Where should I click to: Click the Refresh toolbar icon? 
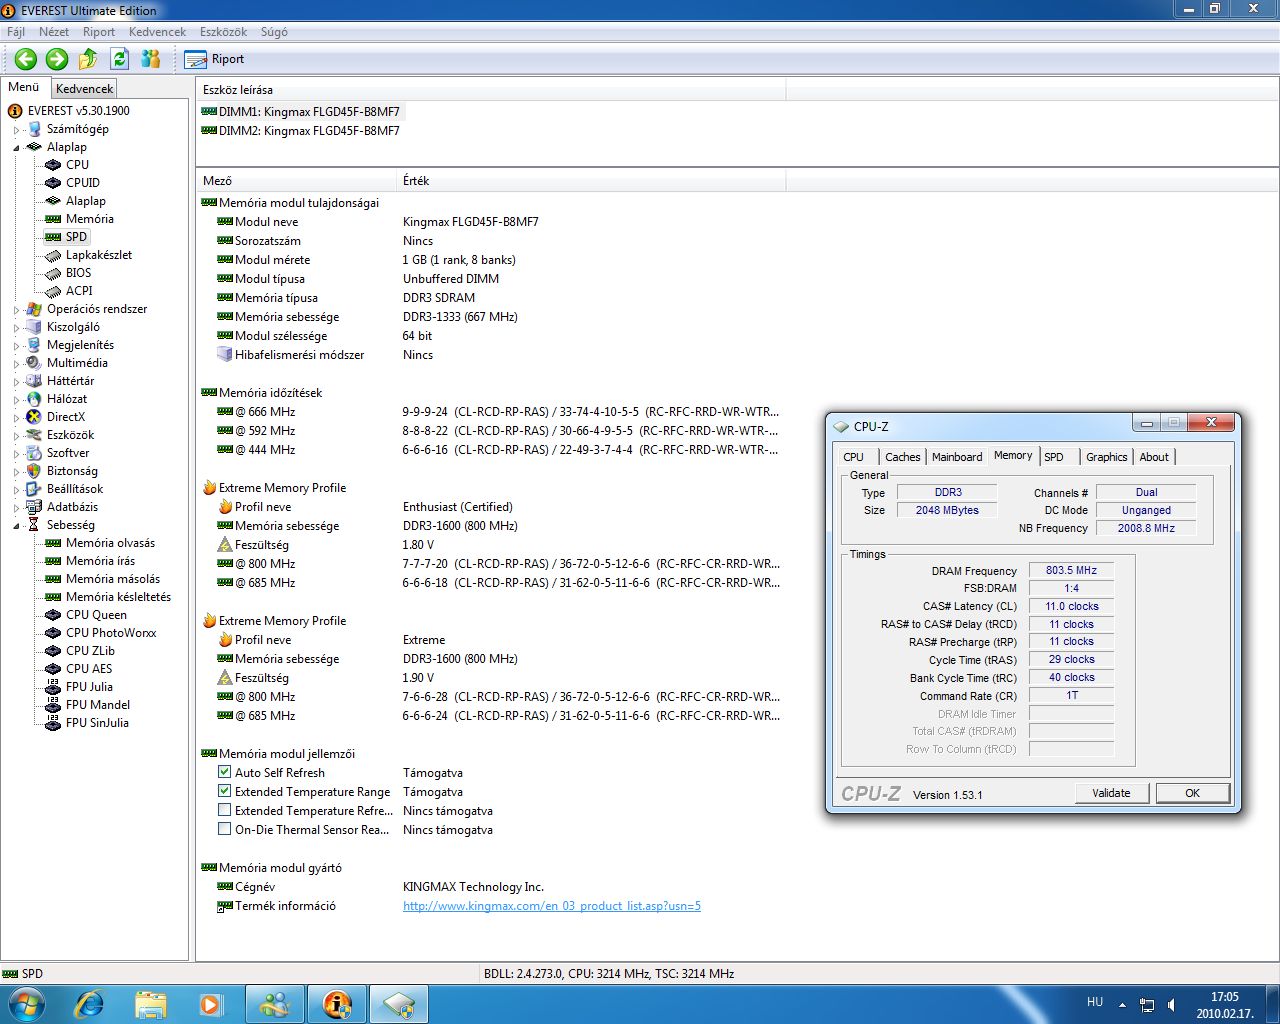119,59
